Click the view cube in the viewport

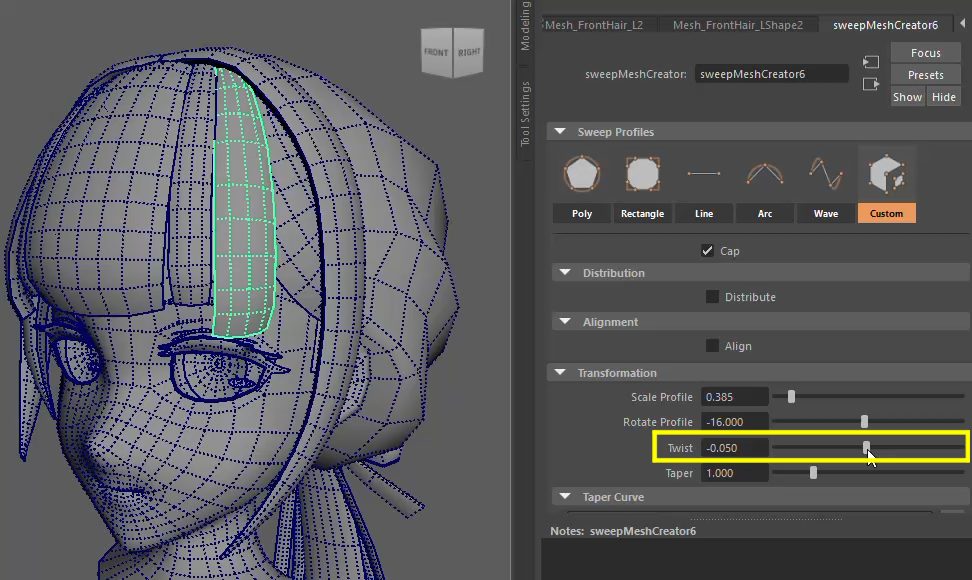pos(452,53)
